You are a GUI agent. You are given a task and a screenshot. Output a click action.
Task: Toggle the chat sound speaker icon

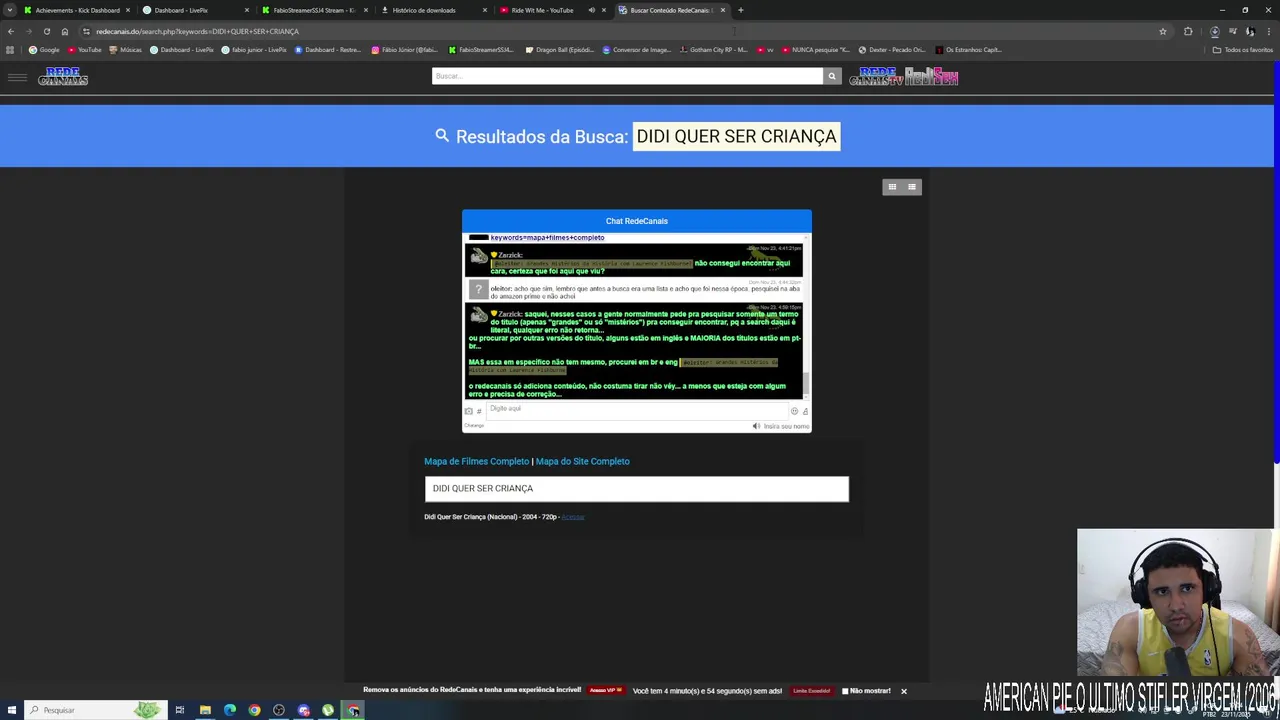point(756,426)
